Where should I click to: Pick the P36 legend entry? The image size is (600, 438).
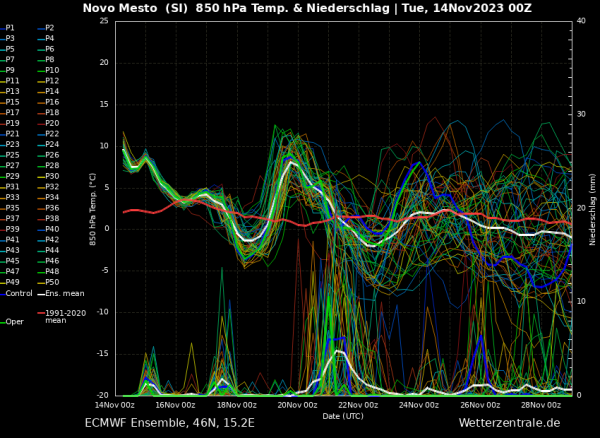pyautogui.click(x=48, y=208)
